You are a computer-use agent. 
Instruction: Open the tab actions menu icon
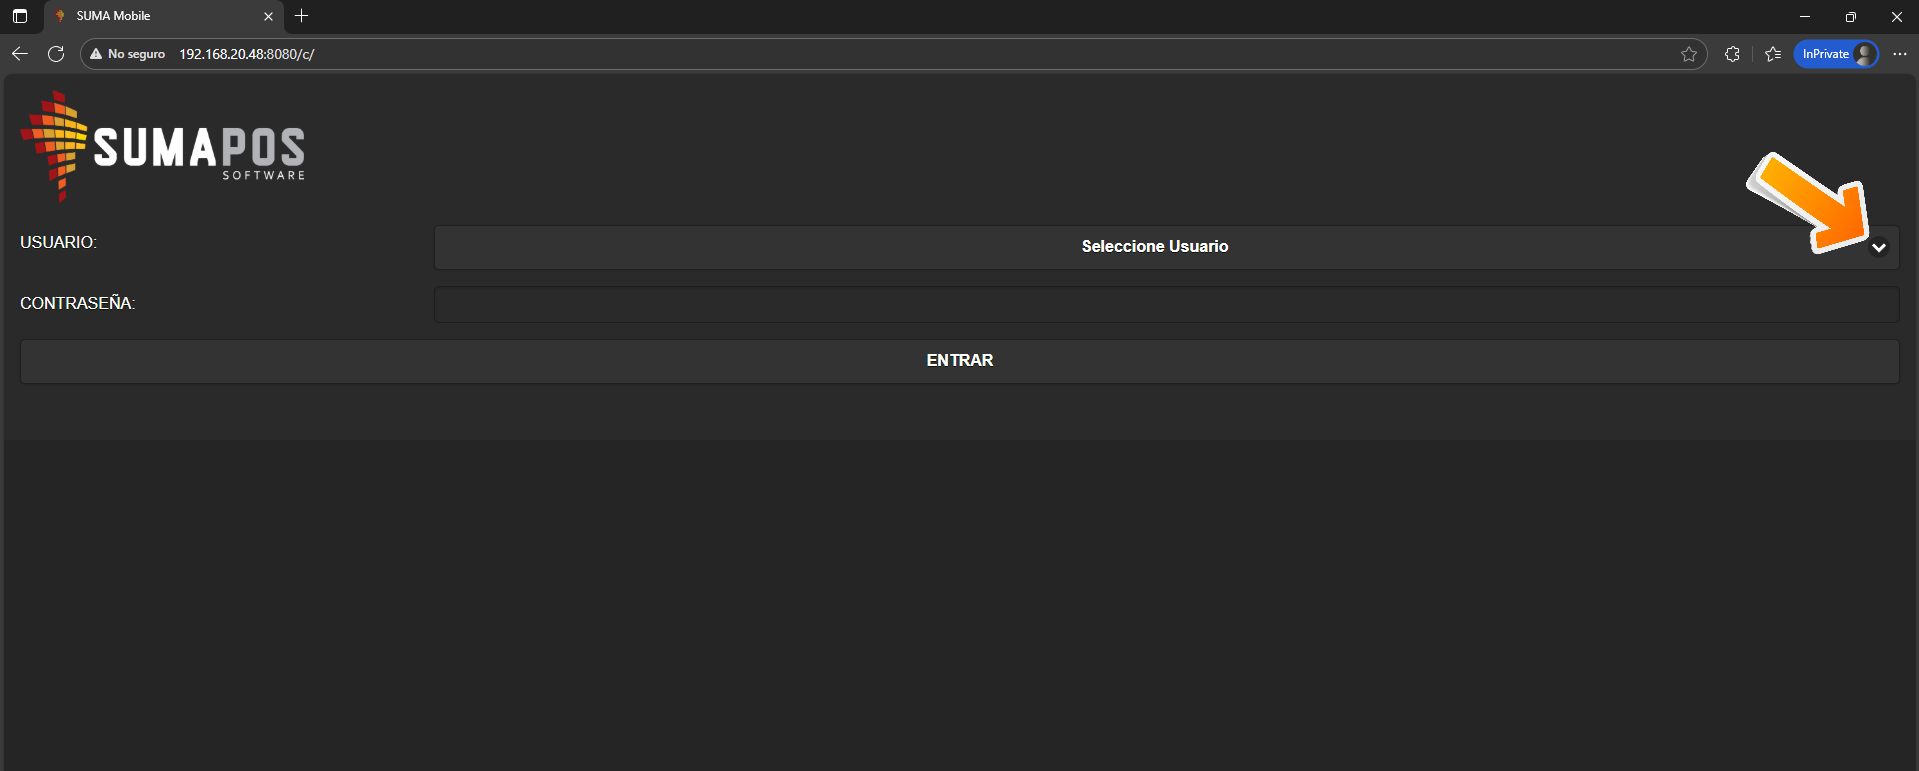(x=20, y=16)
